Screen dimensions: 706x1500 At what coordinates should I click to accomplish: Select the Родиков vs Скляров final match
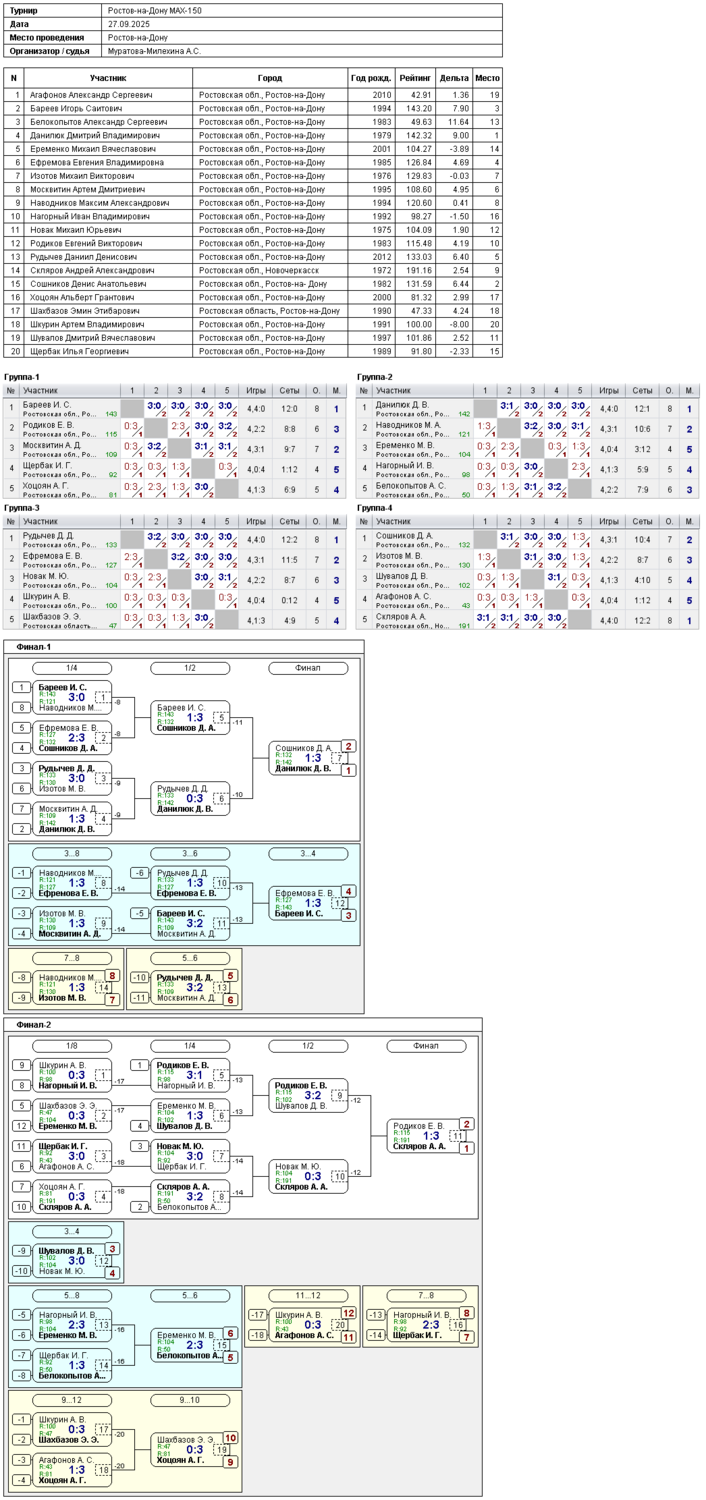click(x=430, y=1135)
